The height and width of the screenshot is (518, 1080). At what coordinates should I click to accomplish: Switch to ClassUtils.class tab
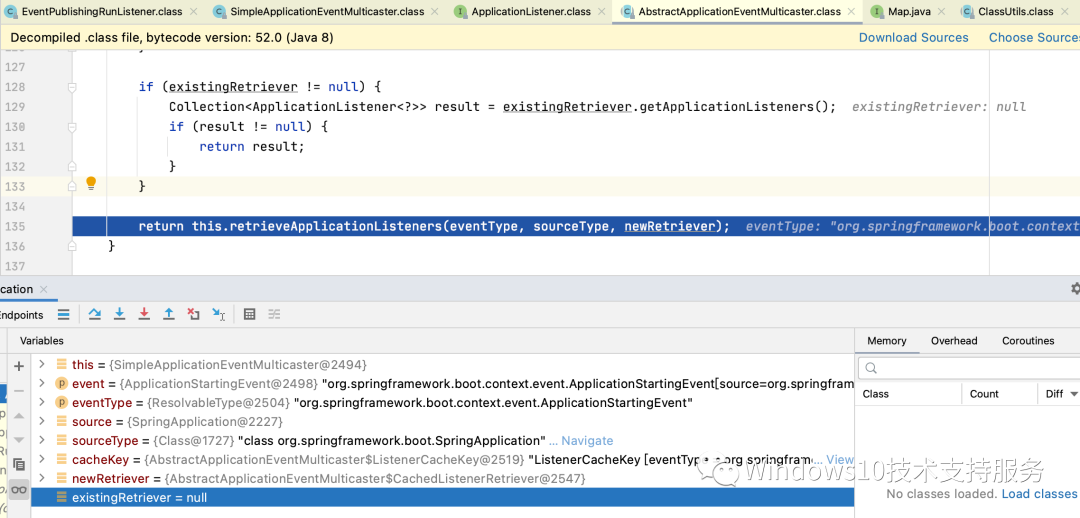click(x=1016, y=12)
